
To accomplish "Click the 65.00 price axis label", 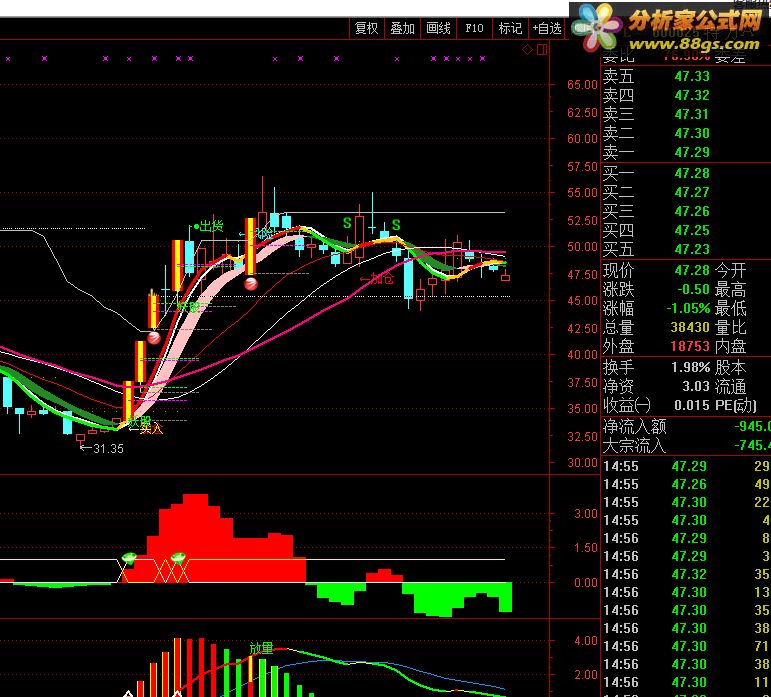I will tap(582, 85).
